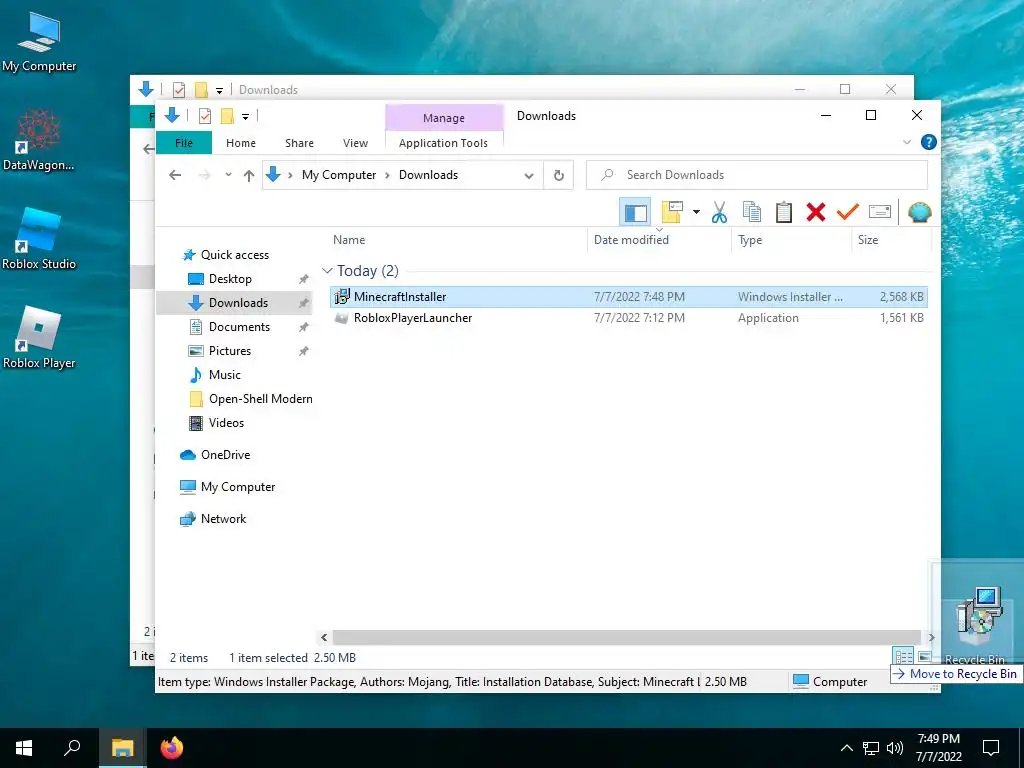The width and height of the screenshot is (1024, 768).
Task: Click the File Explorer taskbar icon
Action: (122, 748)
